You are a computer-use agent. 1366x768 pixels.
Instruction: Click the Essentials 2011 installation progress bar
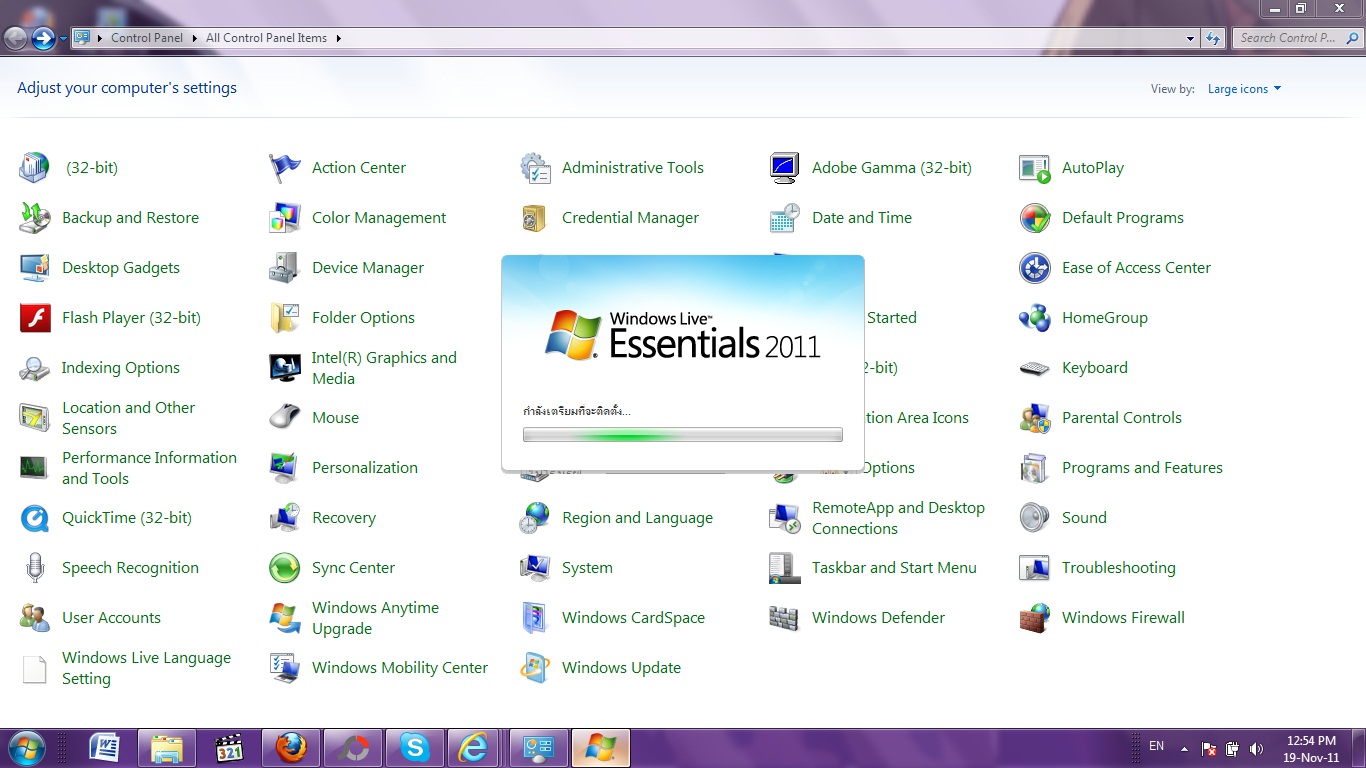coord(682,435)
